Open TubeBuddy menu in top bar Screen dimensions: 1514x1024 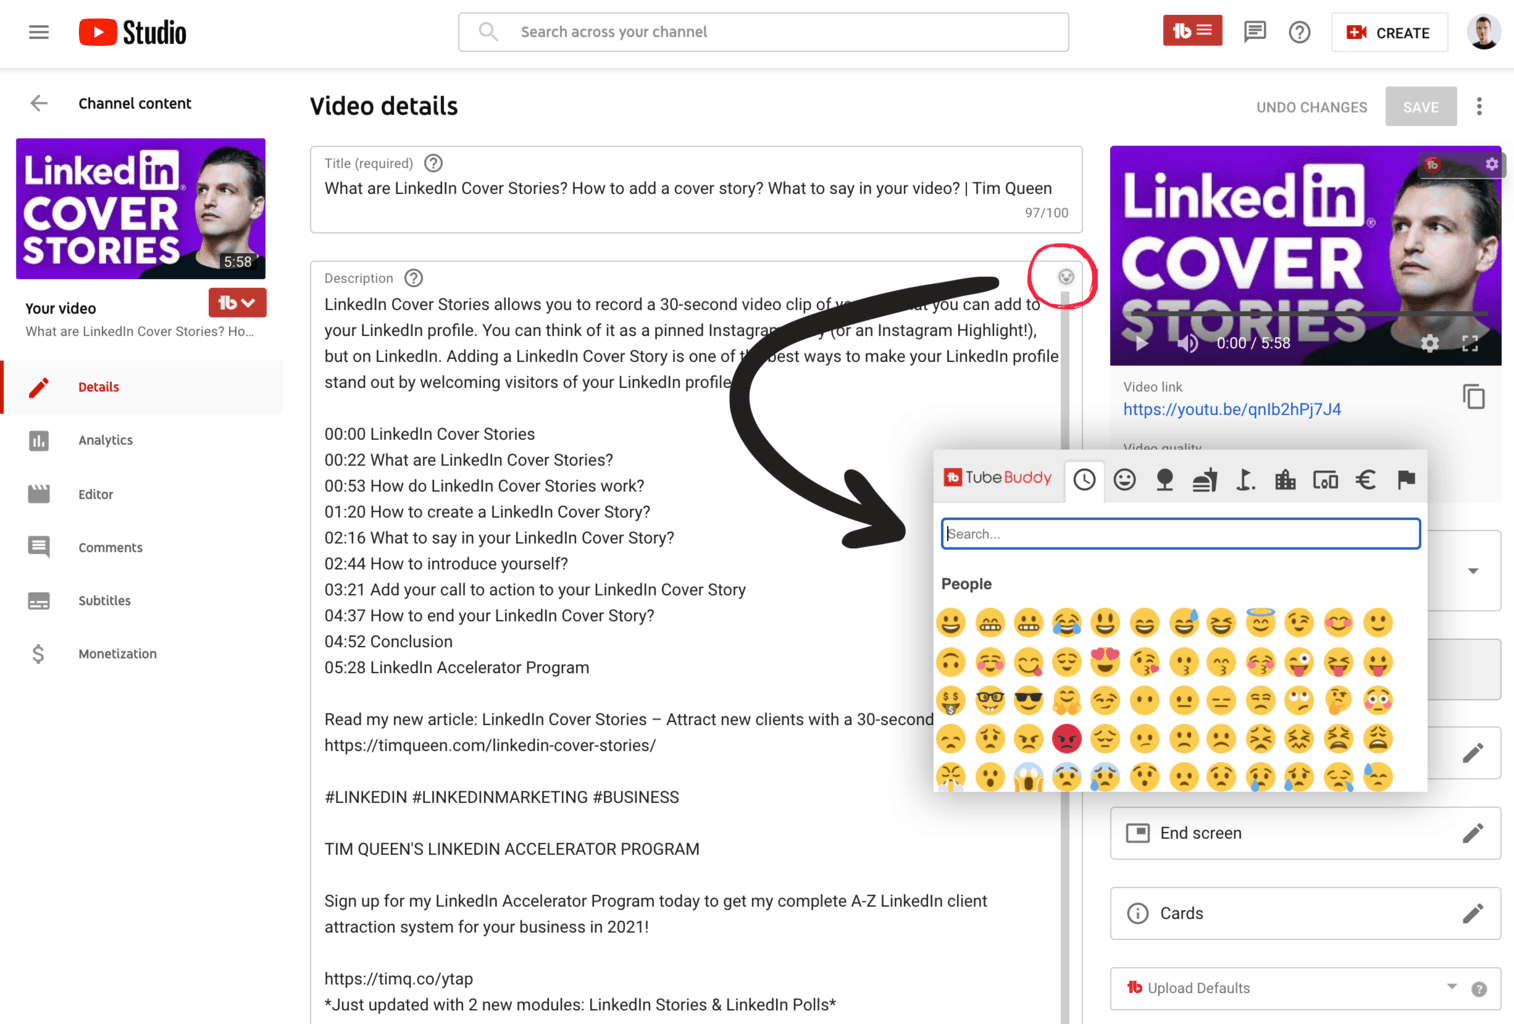tap(1192, 31)
